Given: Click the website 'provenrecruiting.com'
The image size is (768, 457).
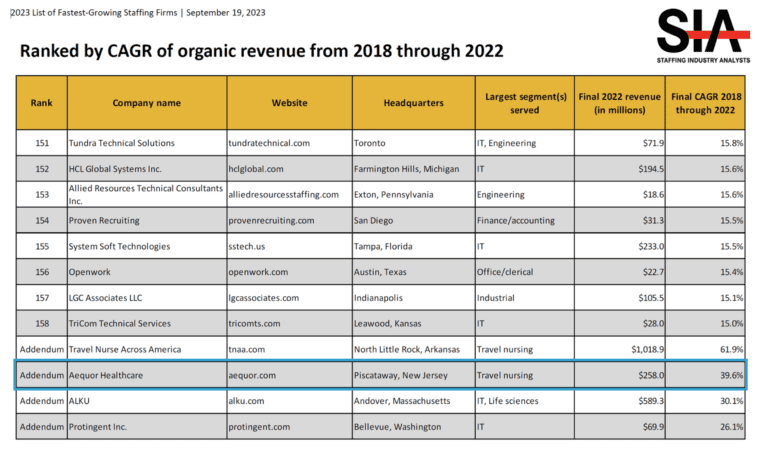Looking at the screenshot, I should [271, 220].
